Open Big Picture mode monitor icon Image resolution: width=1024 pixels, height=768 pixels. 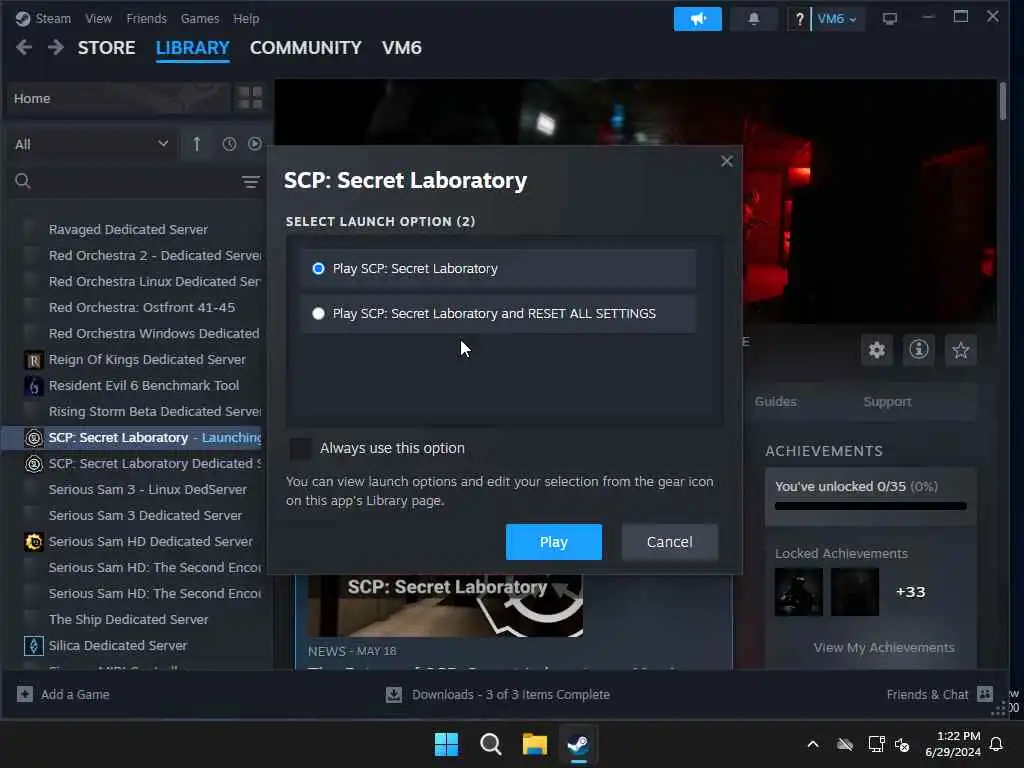pyautogui.click(x=889, y=19)
